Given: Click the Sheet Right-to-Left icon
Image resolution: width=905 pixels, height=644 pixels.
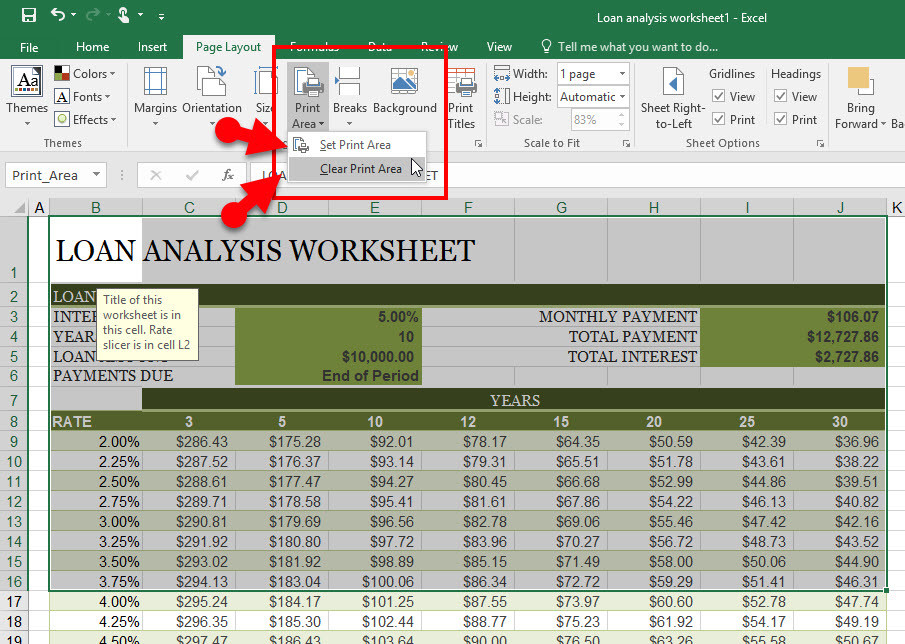Looking at the screenshot, I should [673, 81].
